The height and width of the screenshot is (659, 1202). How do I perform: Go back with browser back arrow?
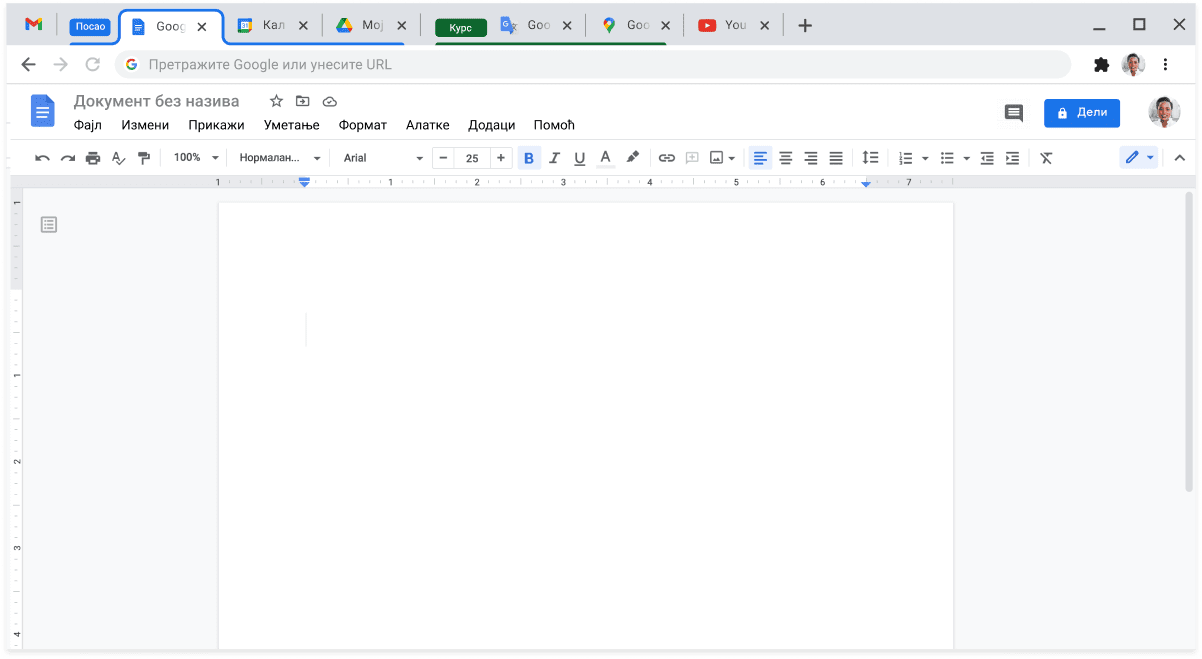click(28, 65)
